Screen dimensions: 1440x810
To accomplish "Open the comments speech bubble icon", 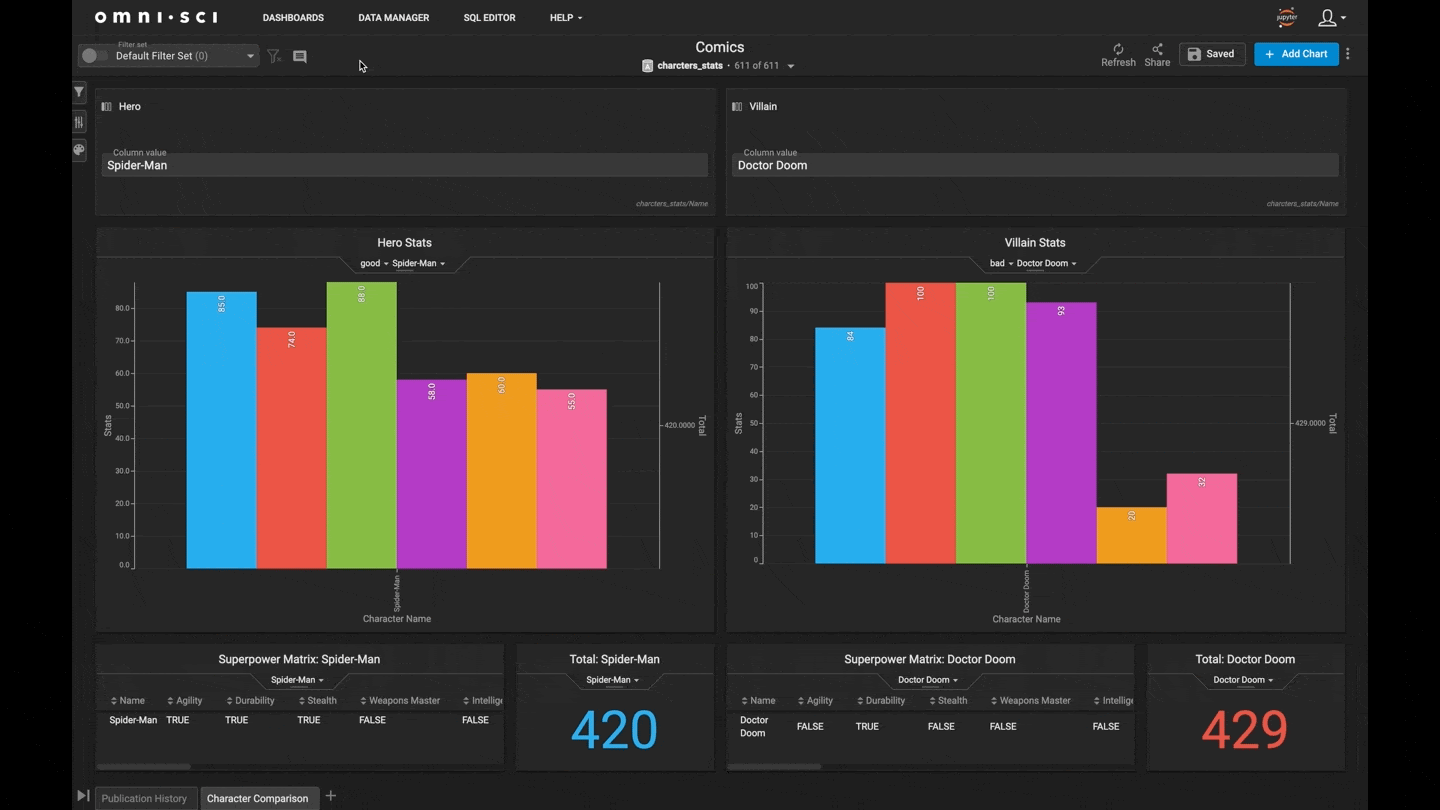I will [x=299, y=57].
